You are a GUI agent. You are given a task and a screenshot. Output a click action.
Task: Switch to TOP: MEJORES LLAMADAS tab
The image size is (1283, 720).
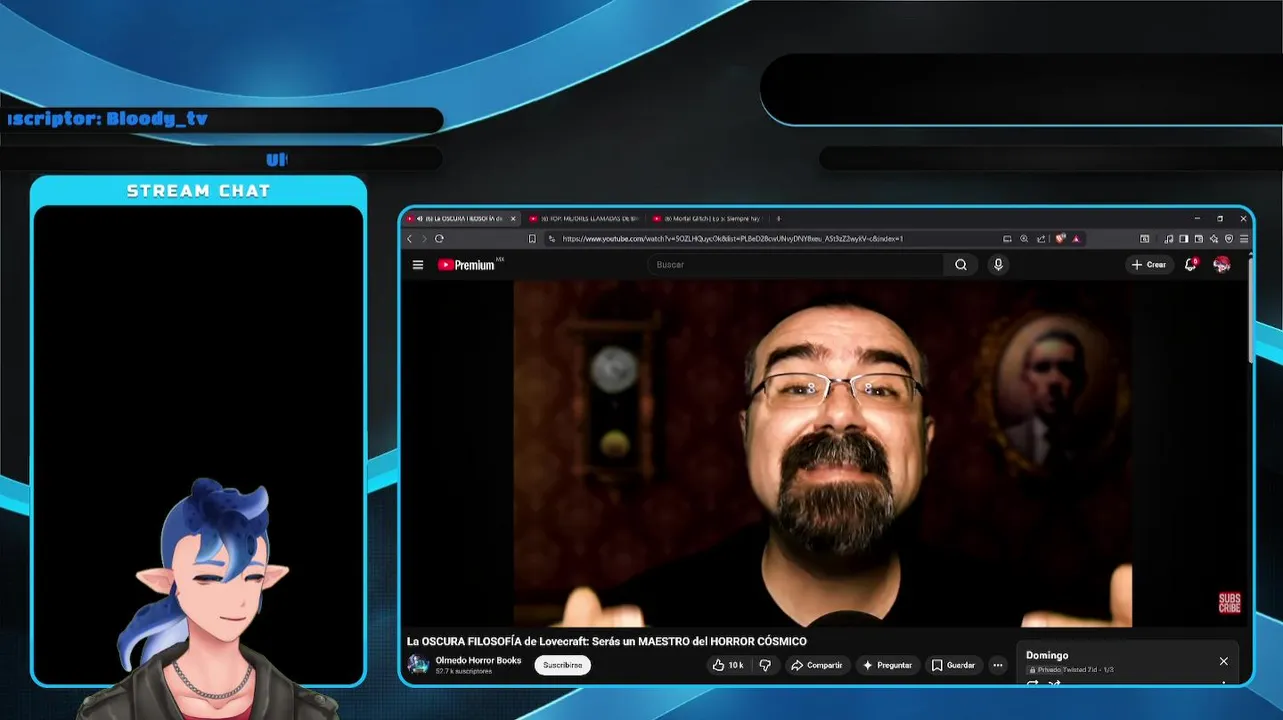pyautogui.click(x=585, y=218)
